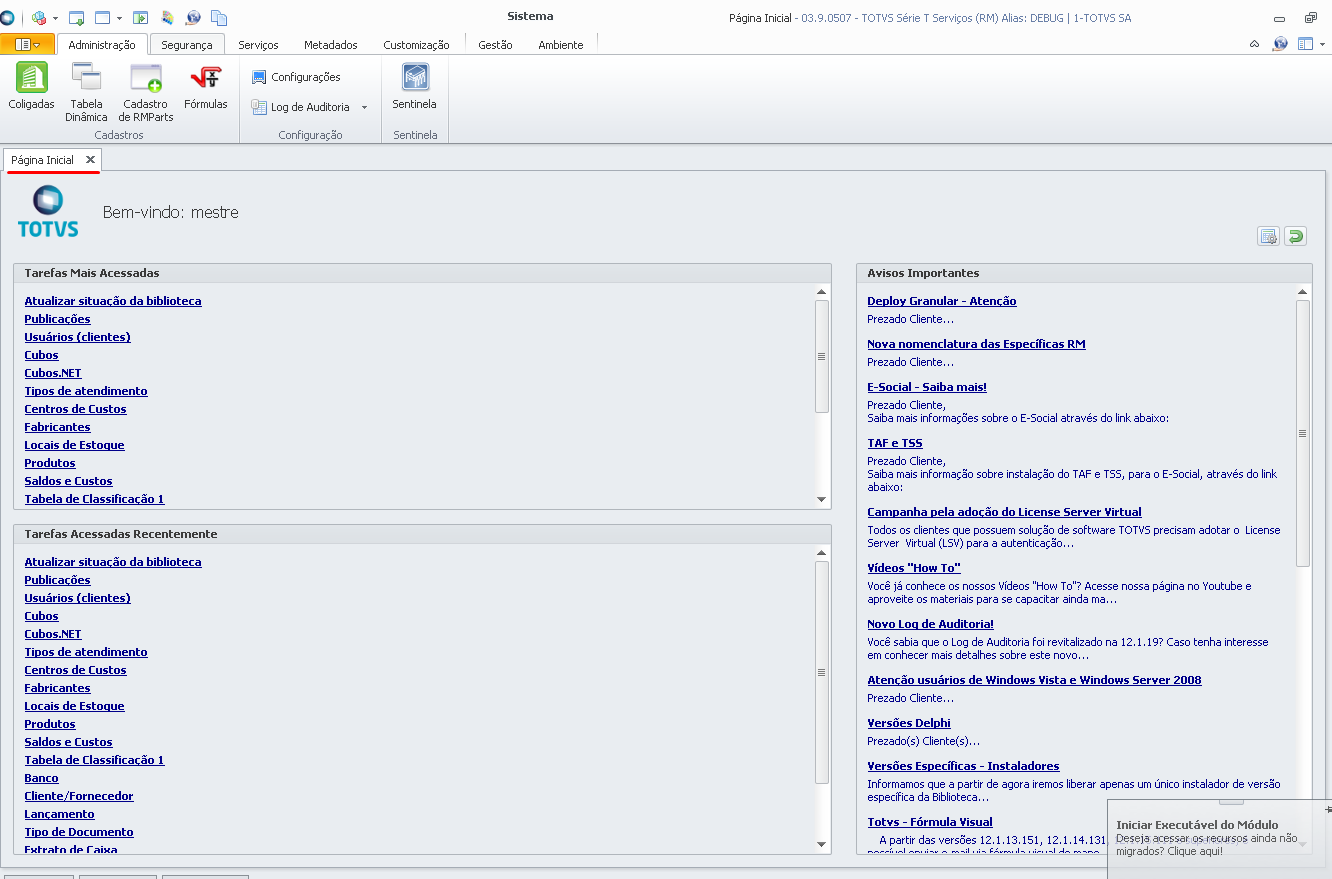The width and height of the screenshot is (1332, 879).
Task: Open dropdown arrow beside the cubes icon
Action: point(55,18)
